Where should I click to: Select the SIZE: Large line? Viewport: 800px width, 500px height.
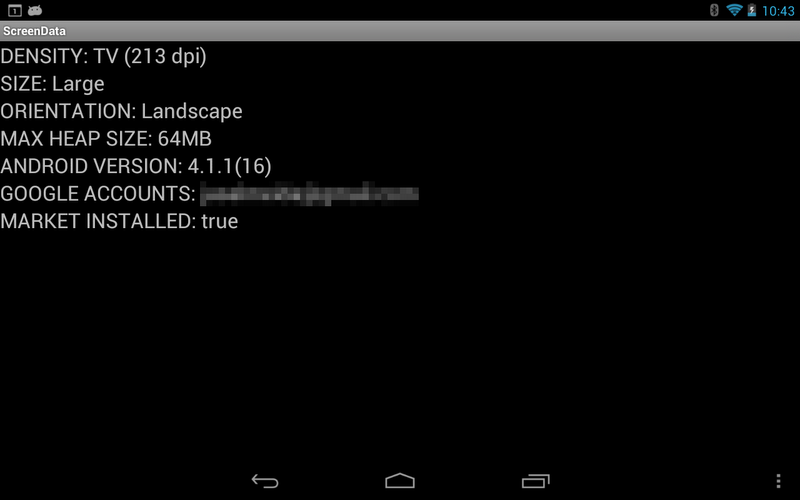[53, 84]
